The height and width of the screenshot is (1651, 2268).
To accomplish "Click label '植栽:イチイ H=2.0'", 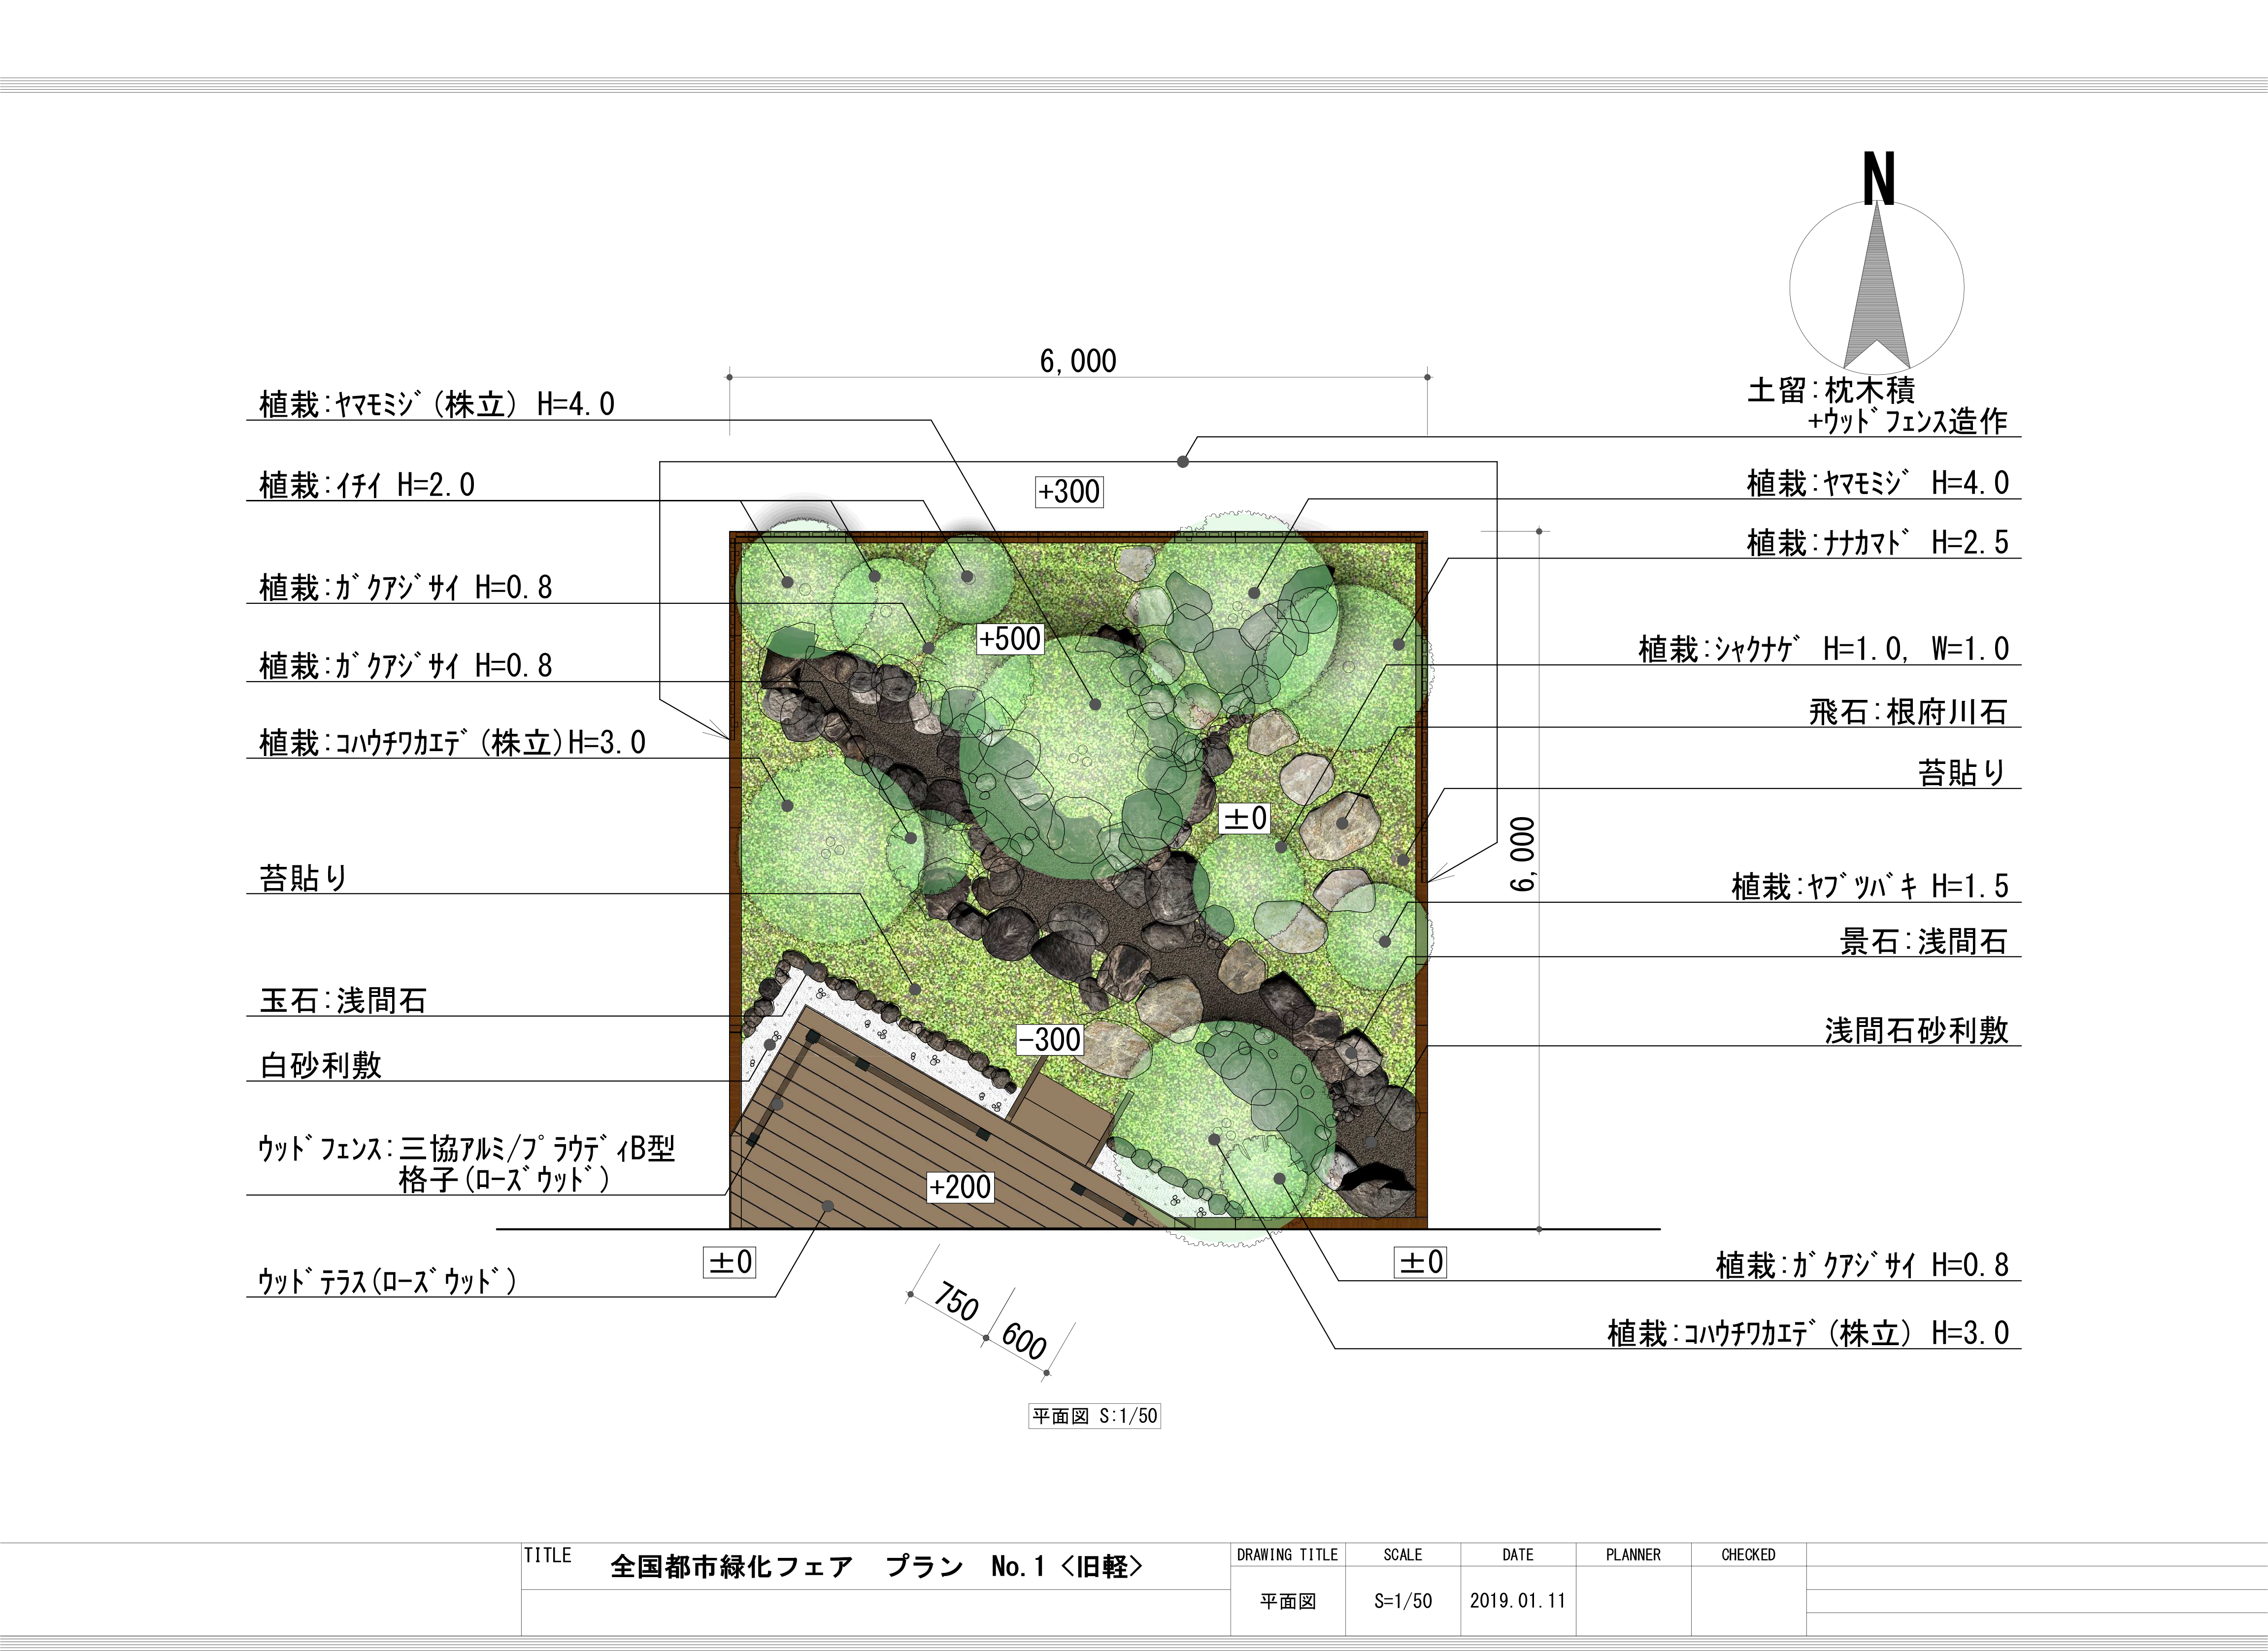I will [367, 485].
